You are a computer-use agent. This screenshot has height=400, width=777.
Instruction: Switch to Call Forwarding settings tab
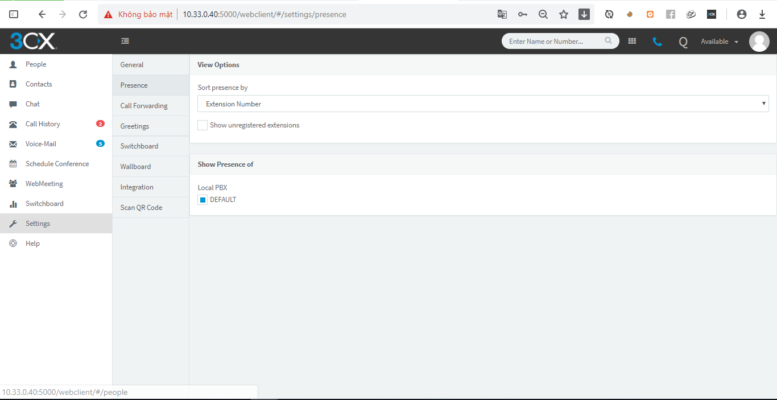coord(144,105)
